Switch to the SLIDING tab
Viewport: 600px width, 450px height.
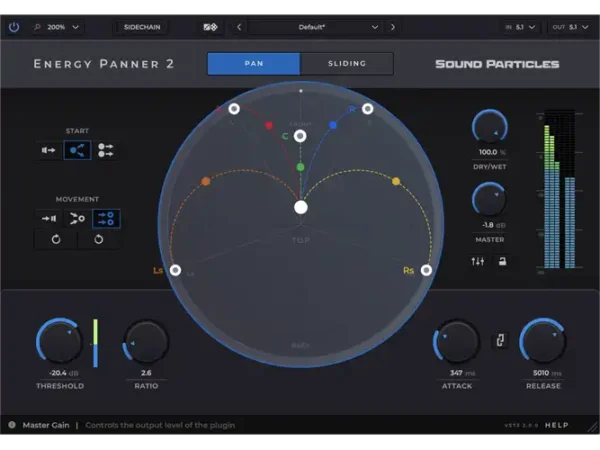(347, 64)
